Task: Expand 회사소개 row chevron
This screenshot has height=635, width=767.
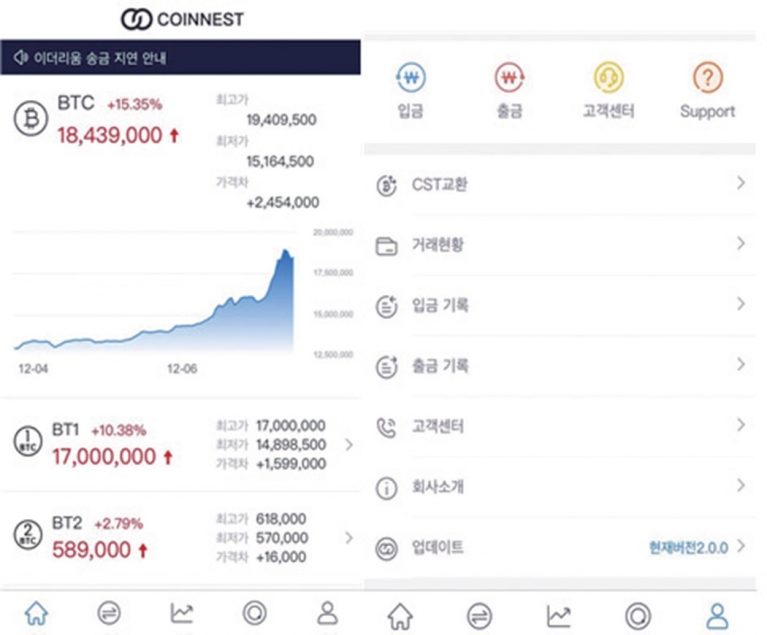Action: 741,485
